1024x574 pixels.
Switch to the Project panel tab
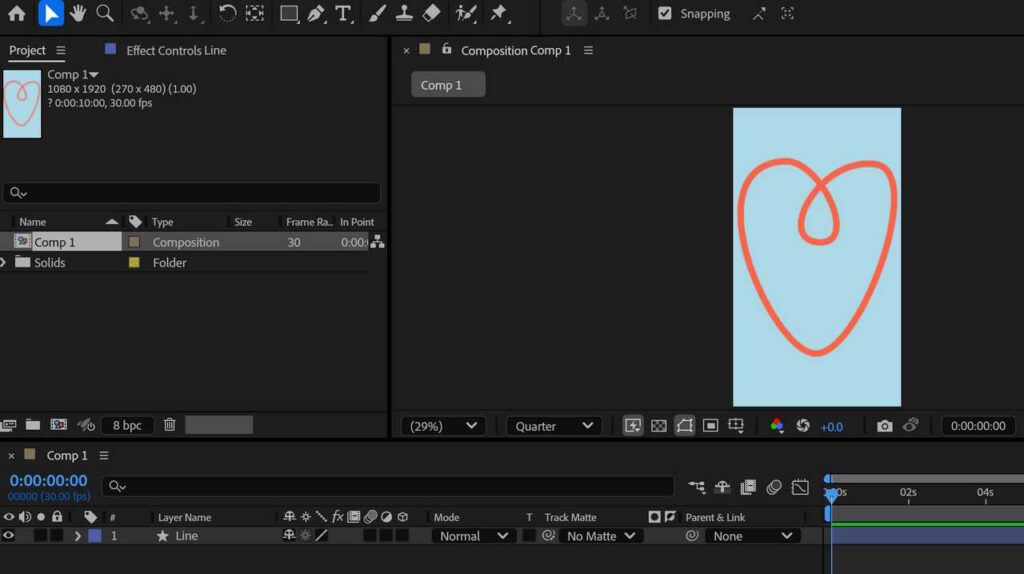click(27, 50)
